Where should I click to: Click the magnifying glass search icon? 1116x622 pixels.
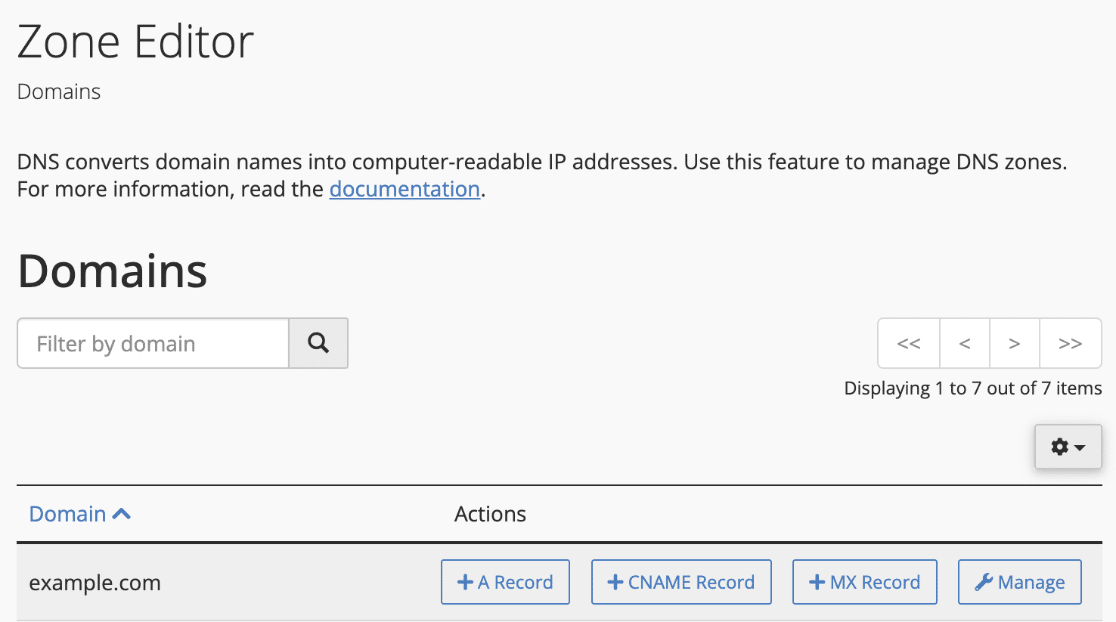point(318,343)
